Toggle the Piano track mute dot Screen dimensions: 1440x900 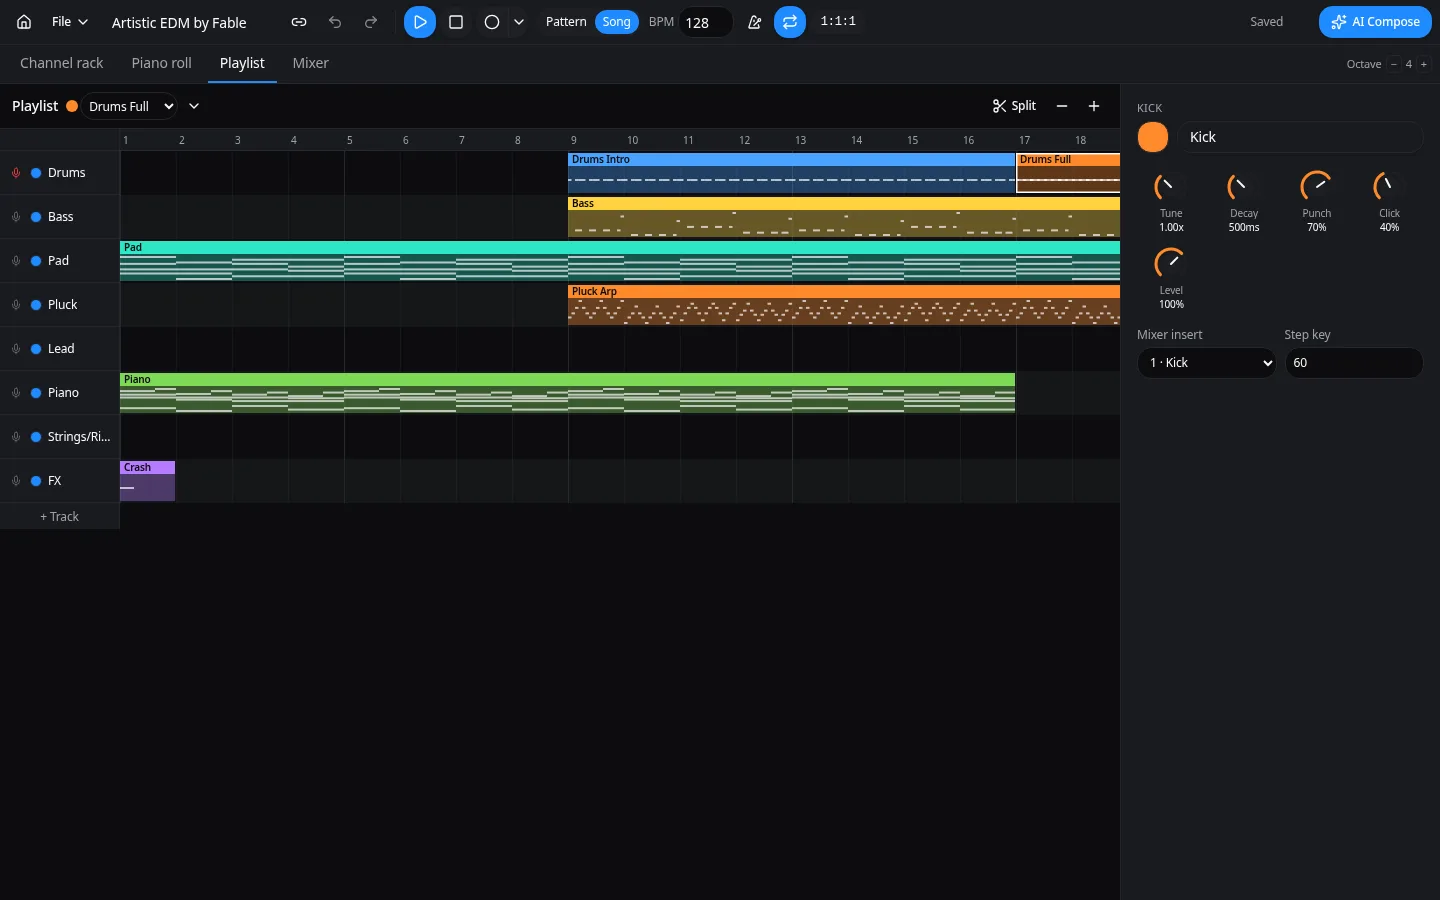pyautogui.click(x=36, y=393)
